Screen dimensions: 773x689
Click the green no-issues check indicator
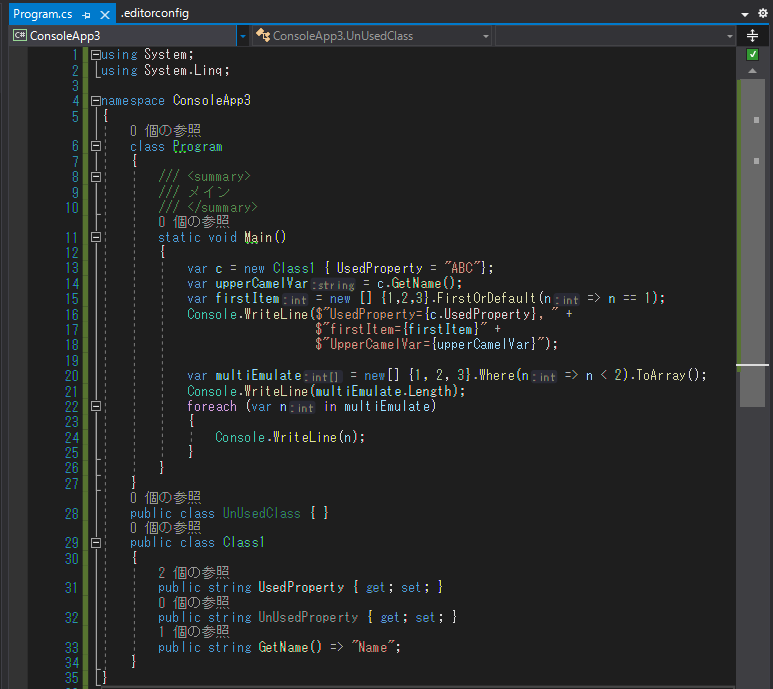(752, 54)
